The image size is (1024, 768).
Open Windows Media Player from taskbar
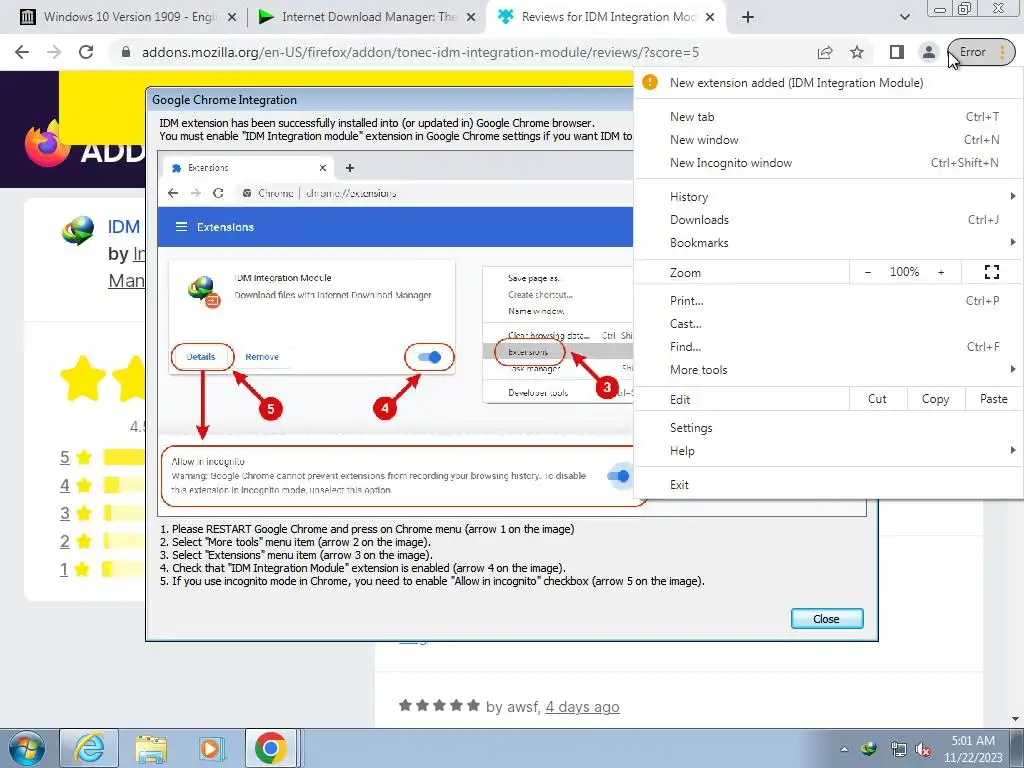point(211,748)
